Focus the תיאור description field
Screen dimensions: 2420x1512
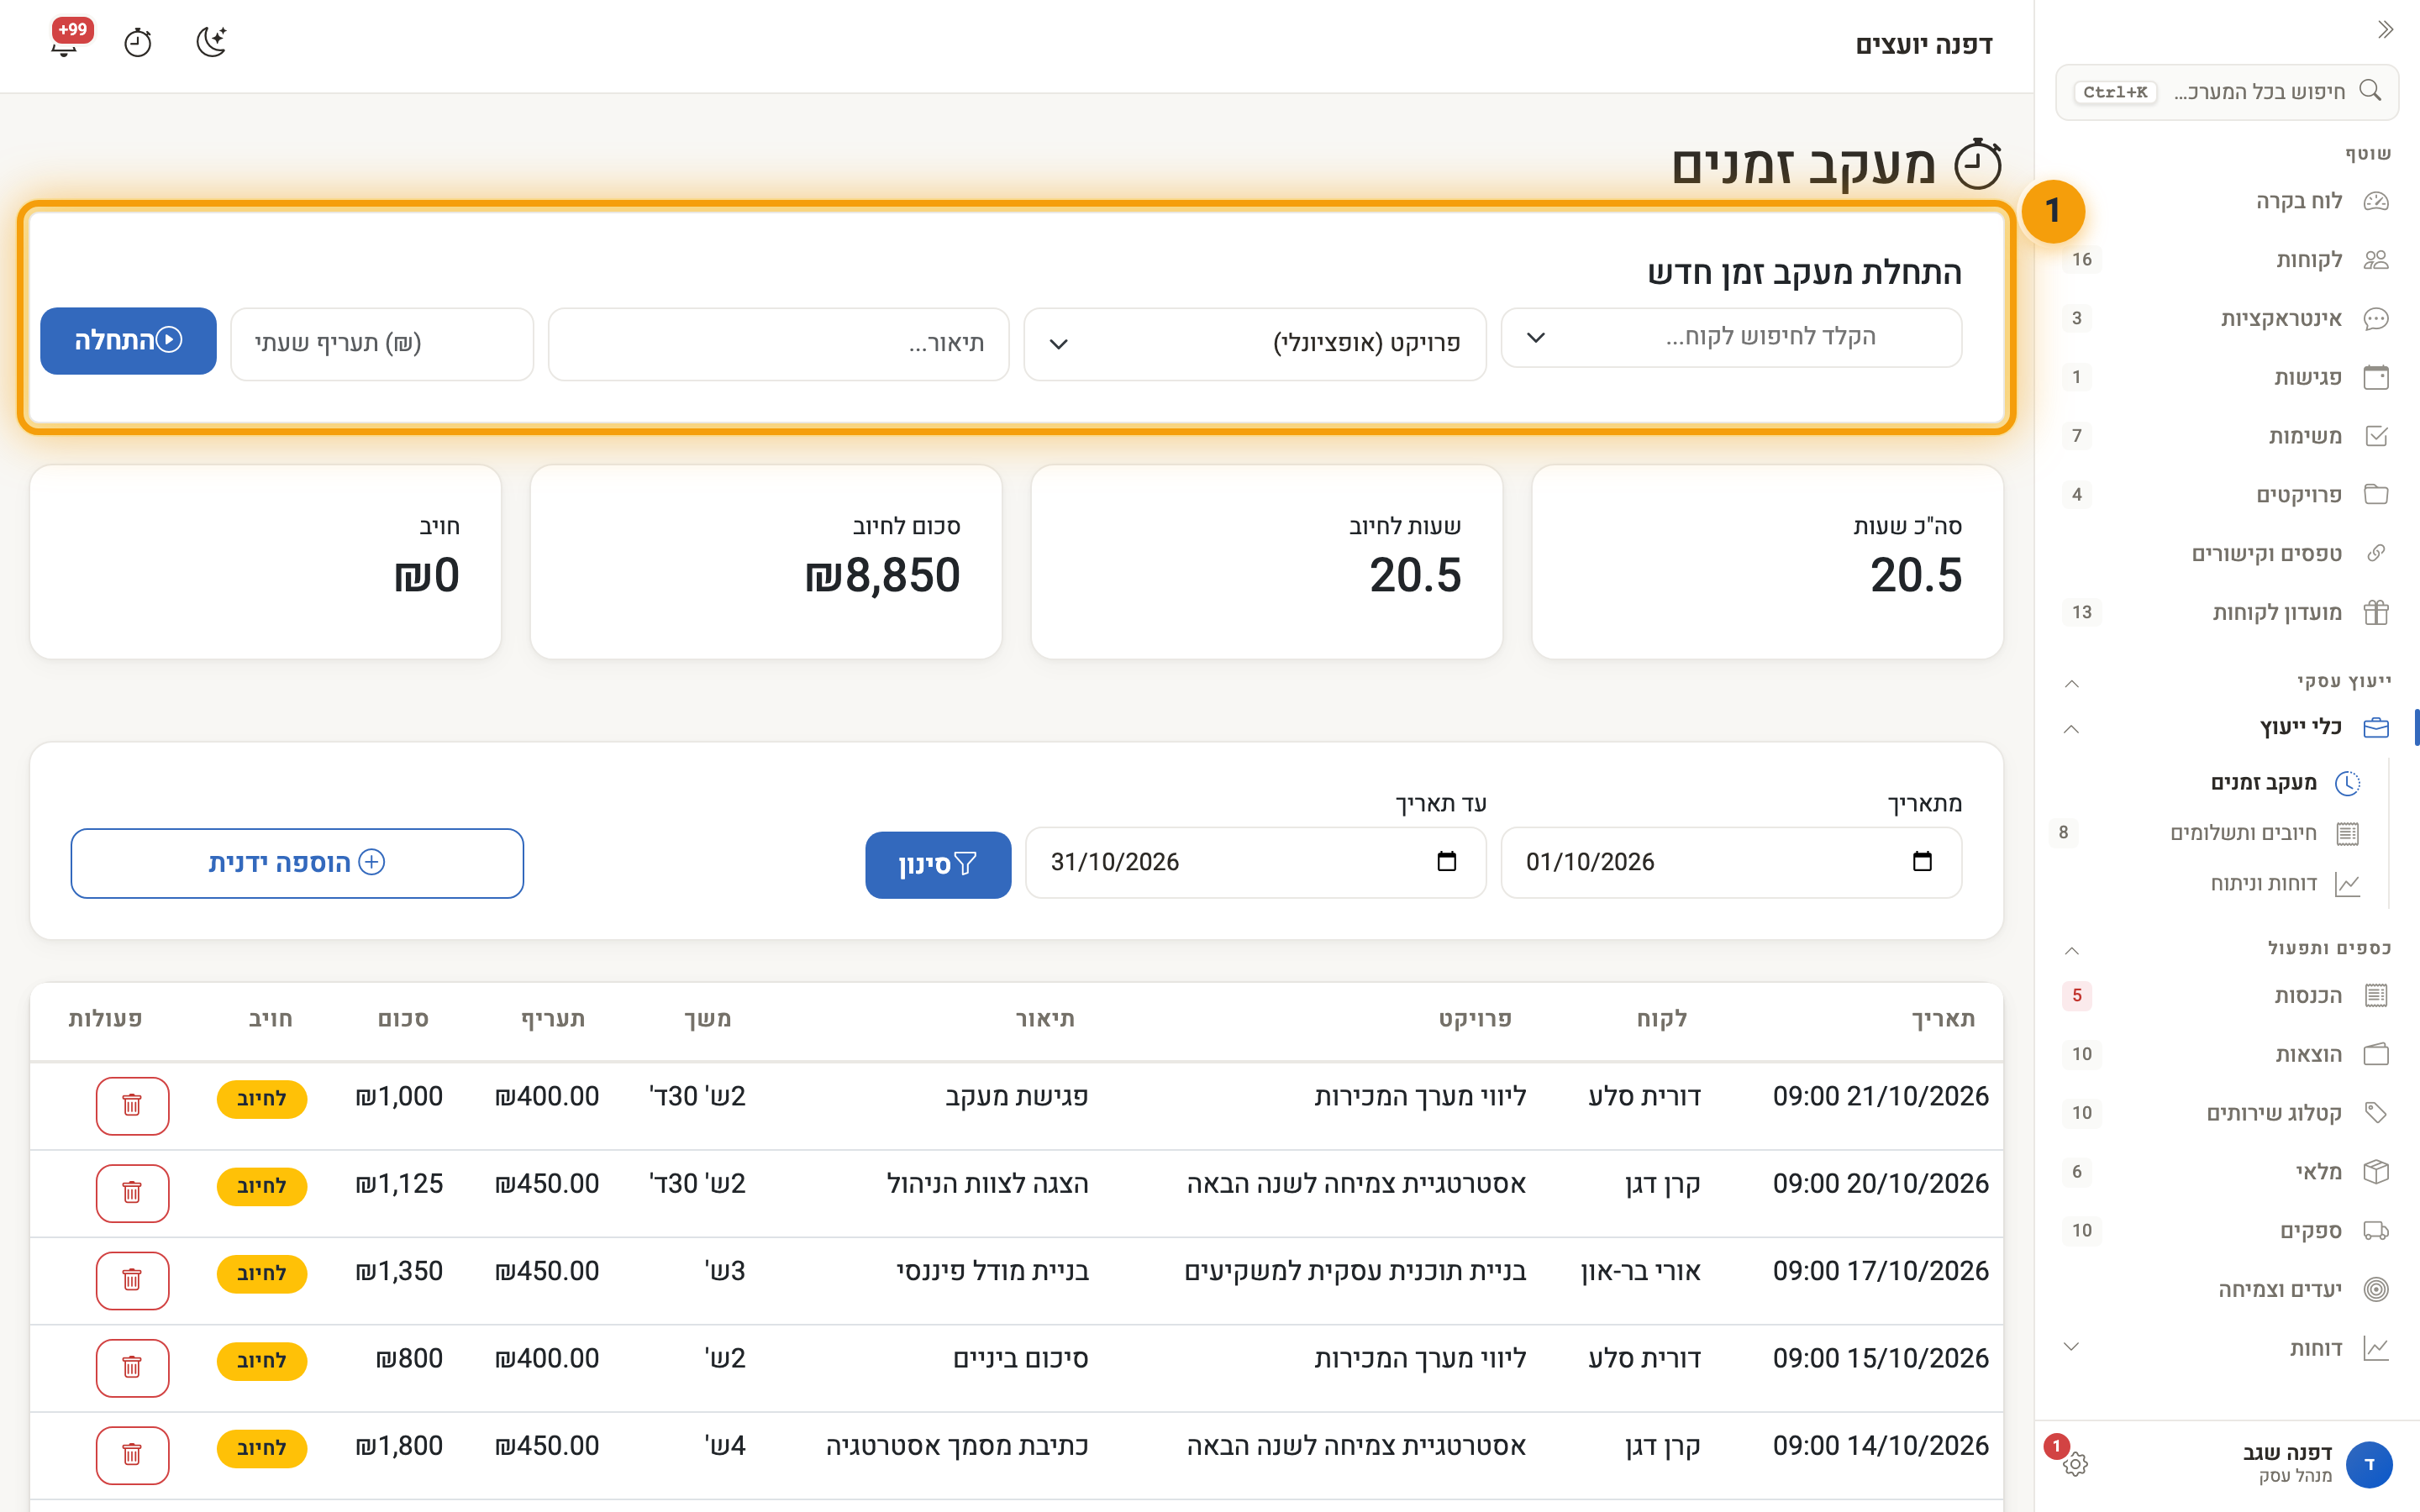click(778, 344)
